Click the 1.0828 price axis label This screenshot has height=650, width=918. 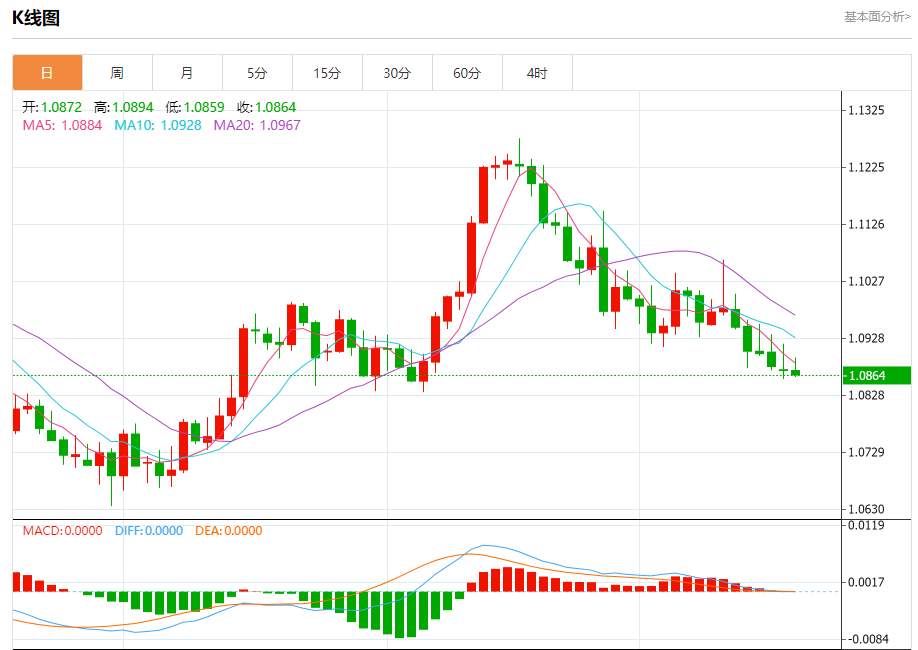[x=866, y=395]
